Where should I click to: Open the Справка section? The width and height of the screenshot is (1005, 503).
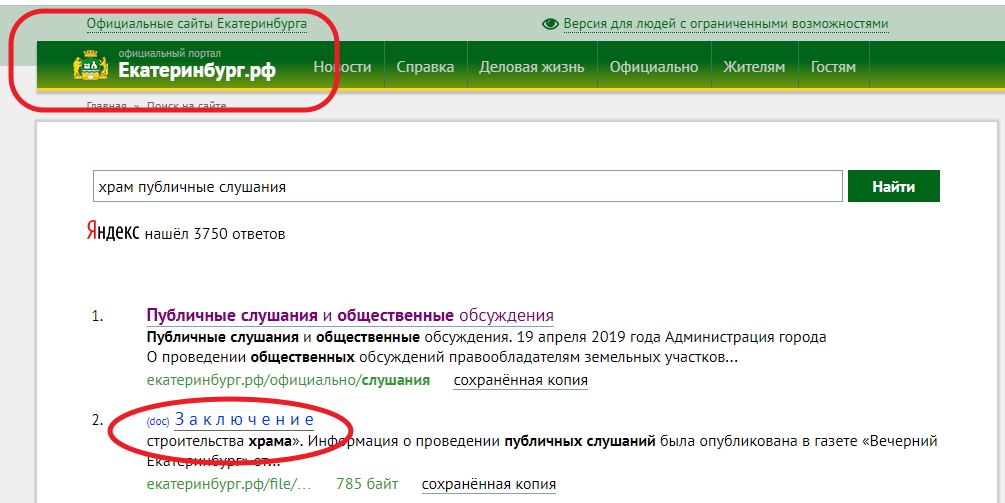(425, 67)
